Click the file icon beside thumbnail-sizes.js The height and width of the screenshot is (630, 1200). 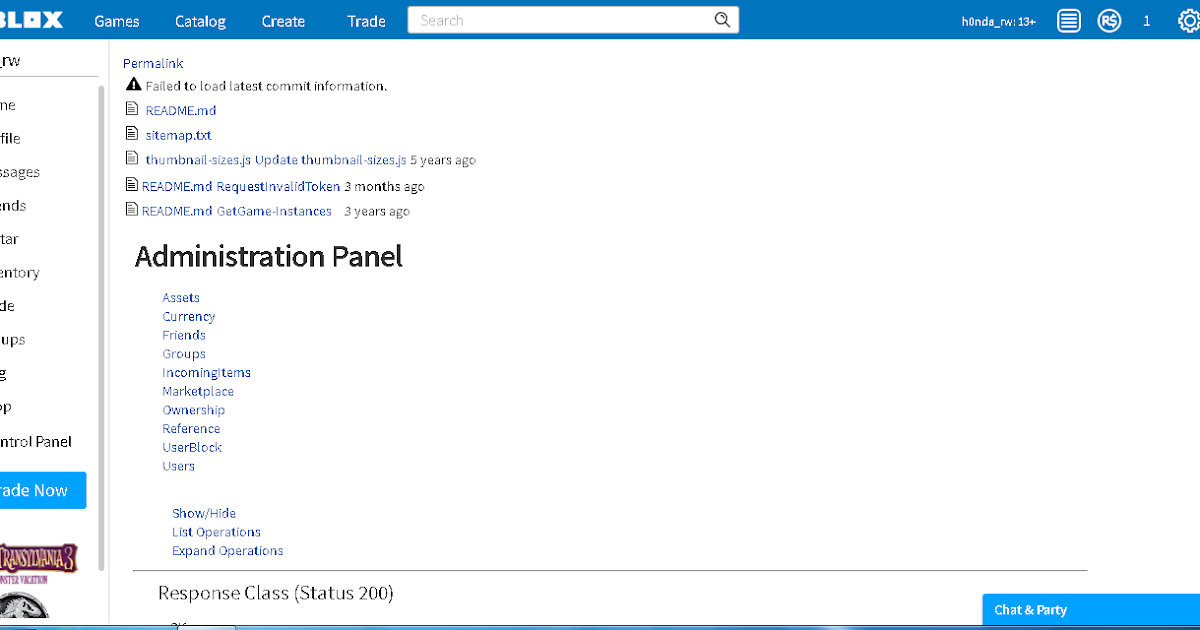132,159
